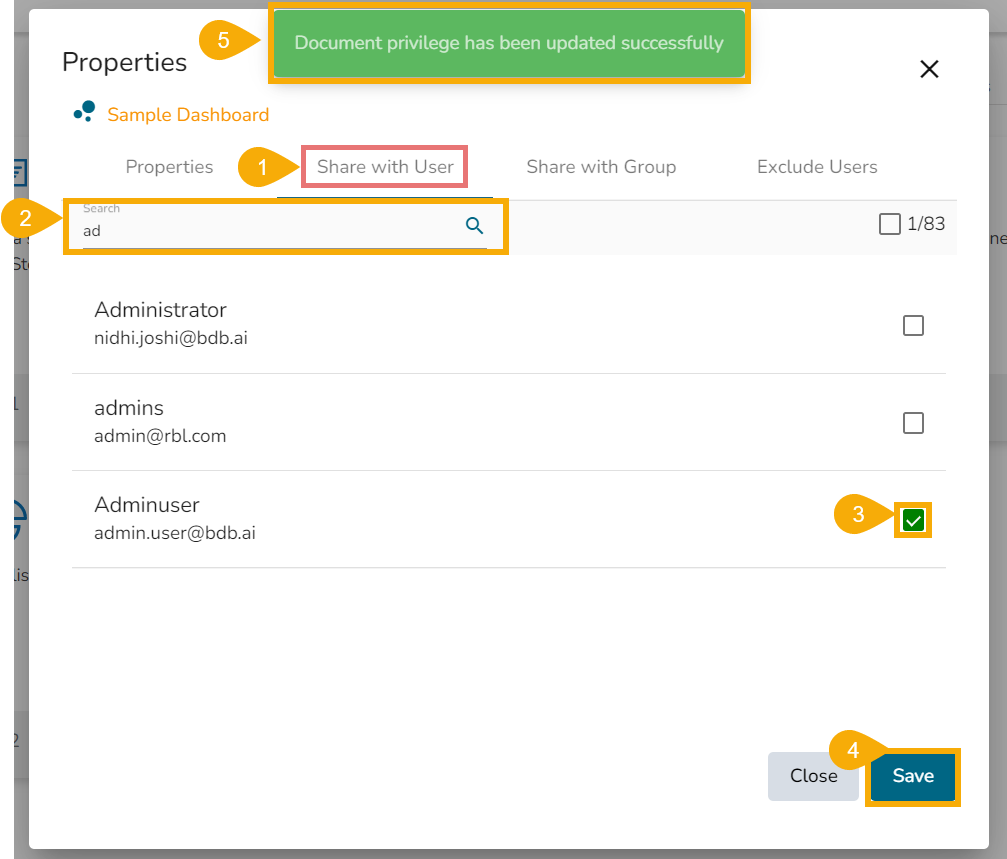Go to the Exclude Users tab
1007x859 pixels.
(x=817, y=167)
